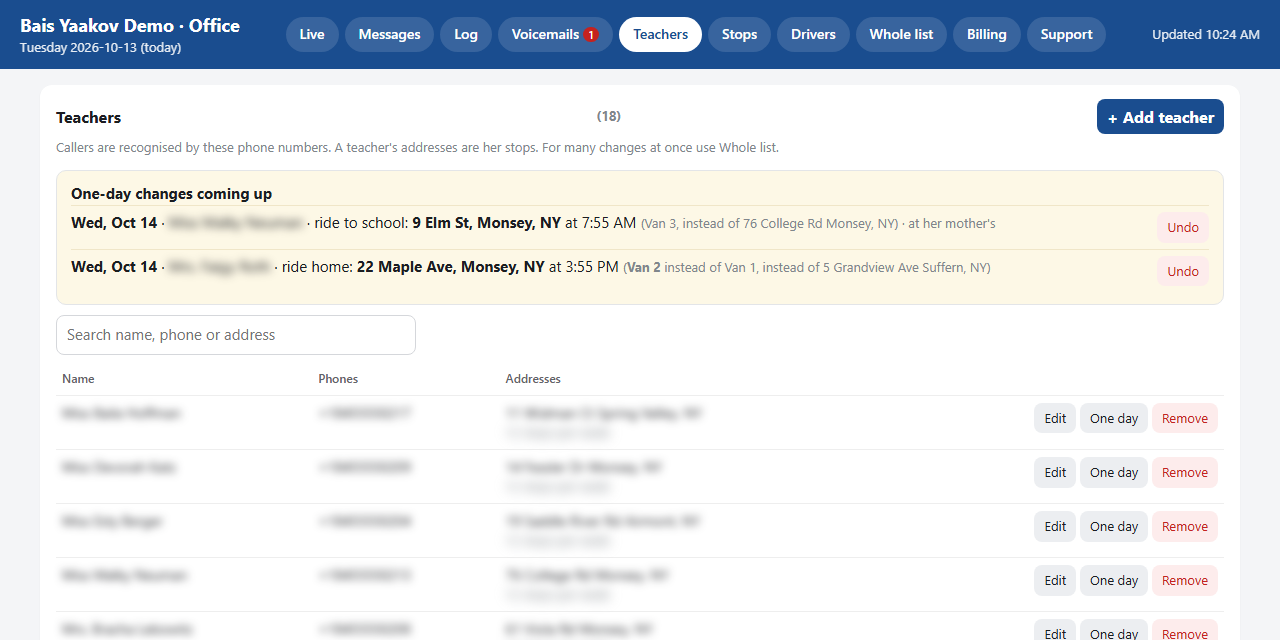
Task: Edit the second teacher in the list
Action: tap(1055, 473)
